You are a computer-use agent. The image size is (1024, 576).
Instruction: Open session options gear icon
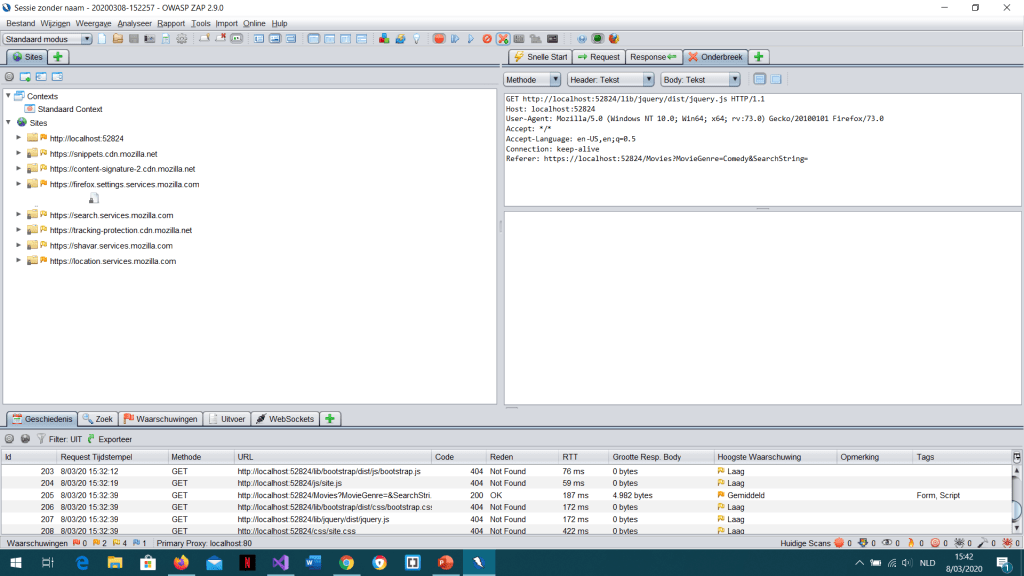(x=181, y=39)
